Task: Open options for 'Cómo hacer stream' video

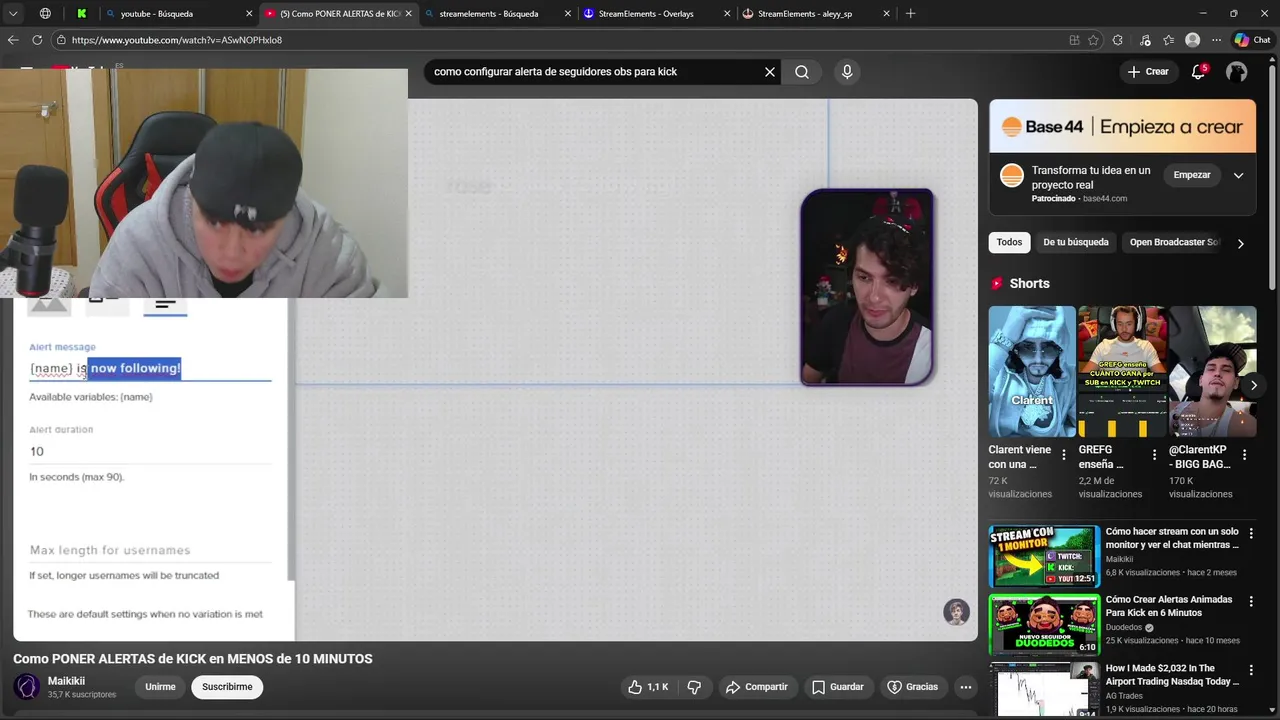Action: point(1251,534)
